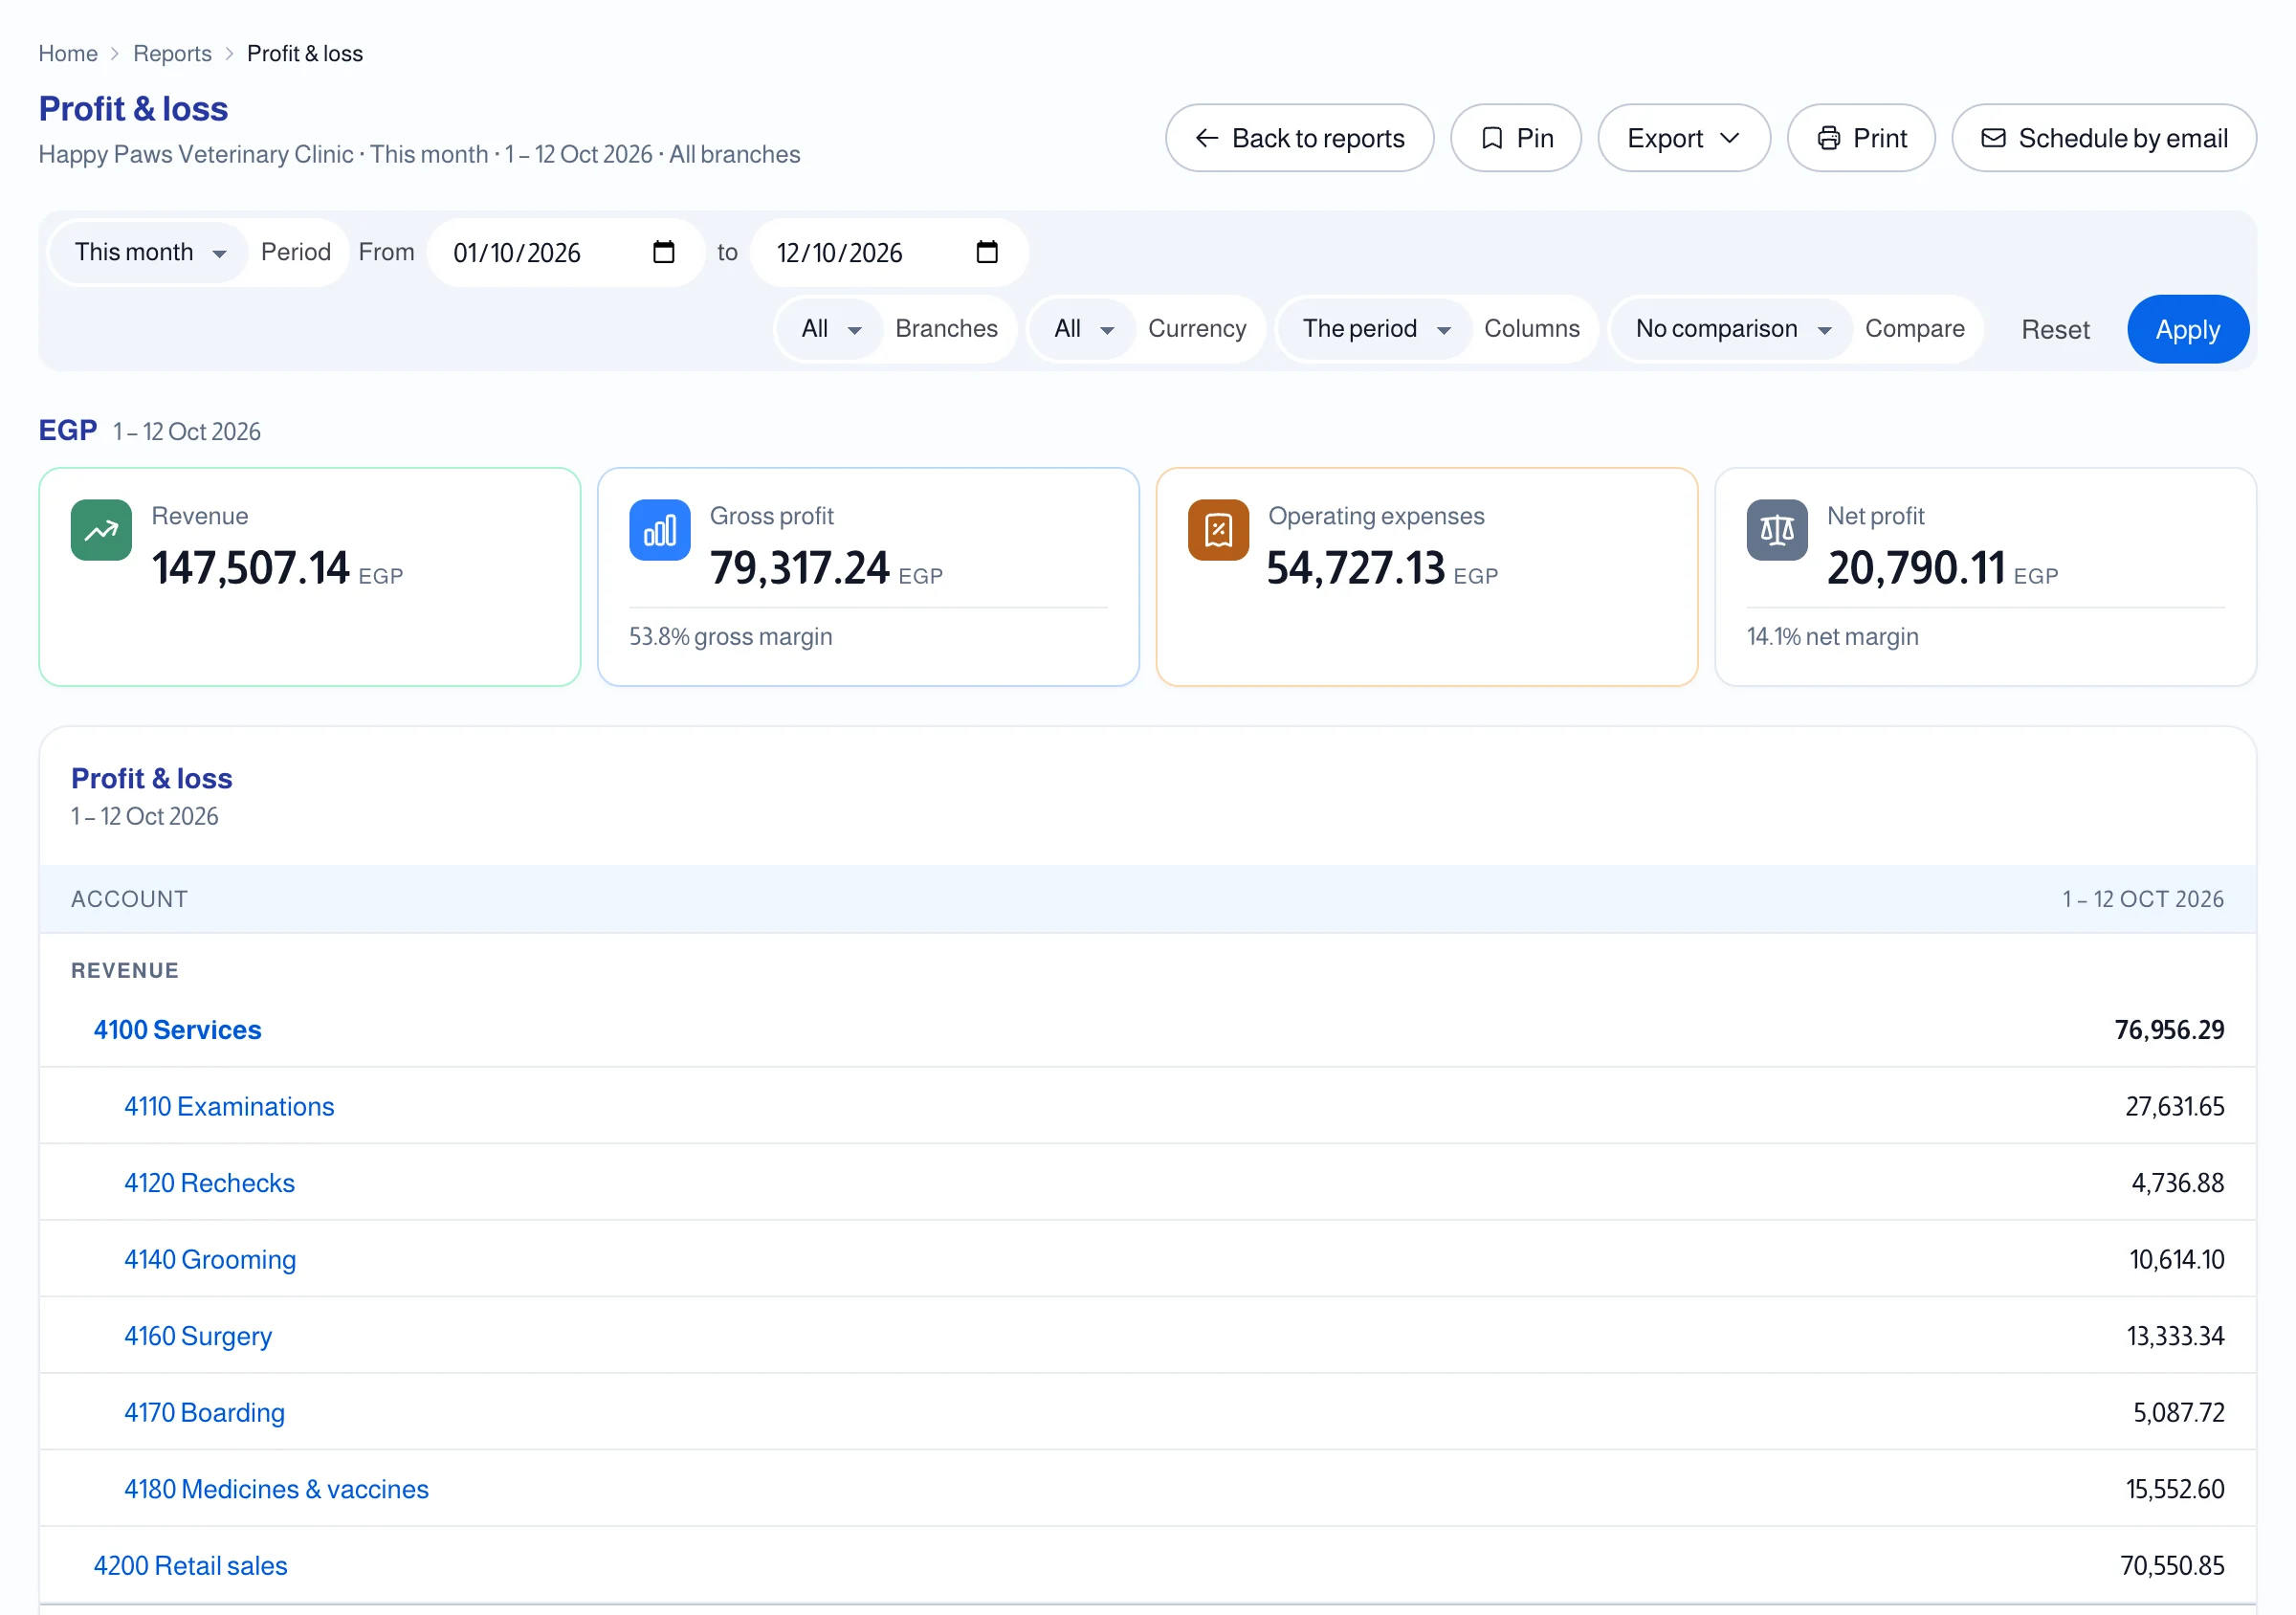Schedule the report by email

[x=2103, y=138]
